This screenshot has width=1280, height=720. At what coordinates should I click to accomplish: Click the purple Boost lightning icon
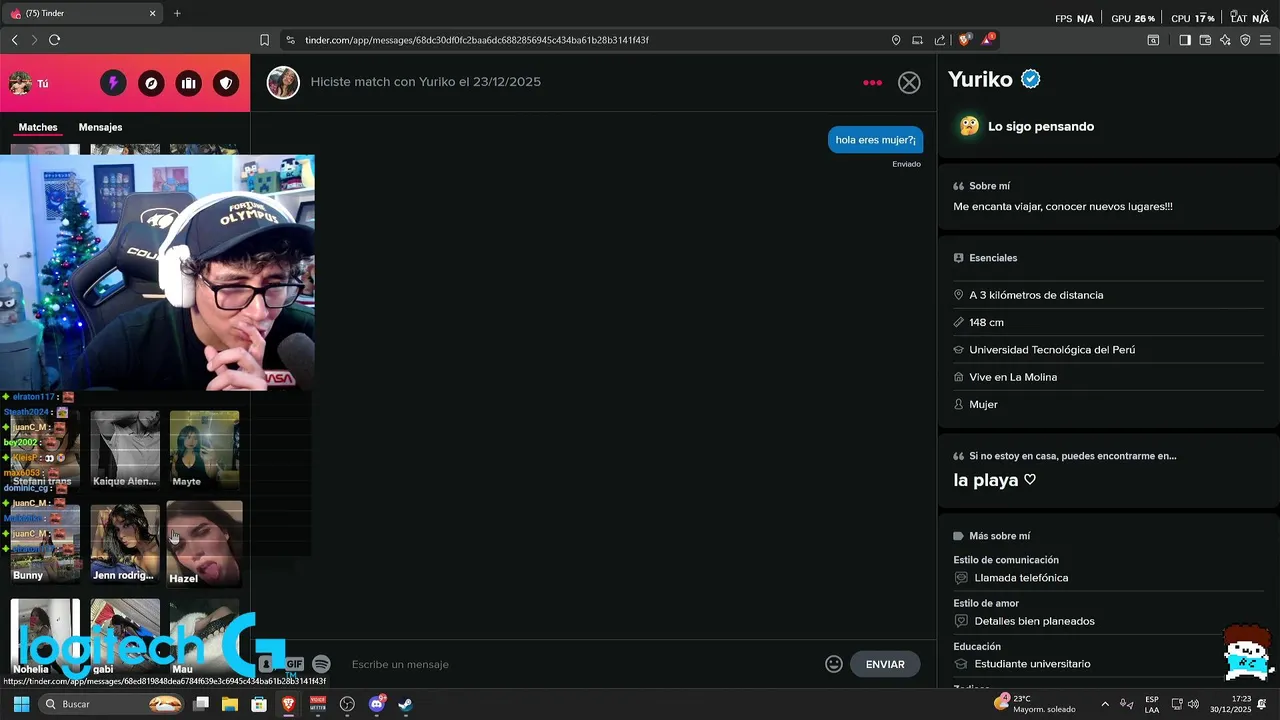click(x=113, y=83)
